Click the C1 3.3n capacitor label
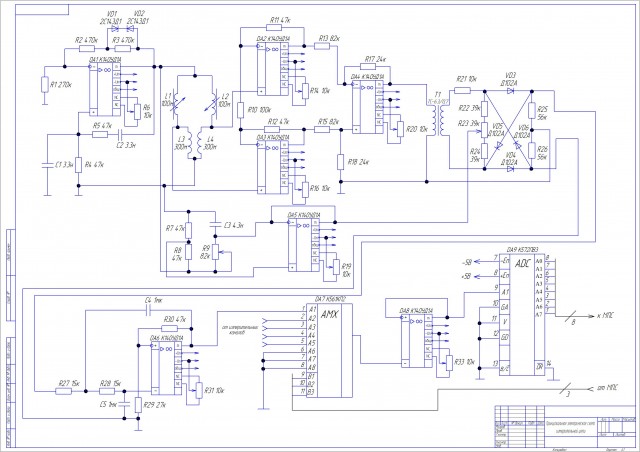 (63, 165)
